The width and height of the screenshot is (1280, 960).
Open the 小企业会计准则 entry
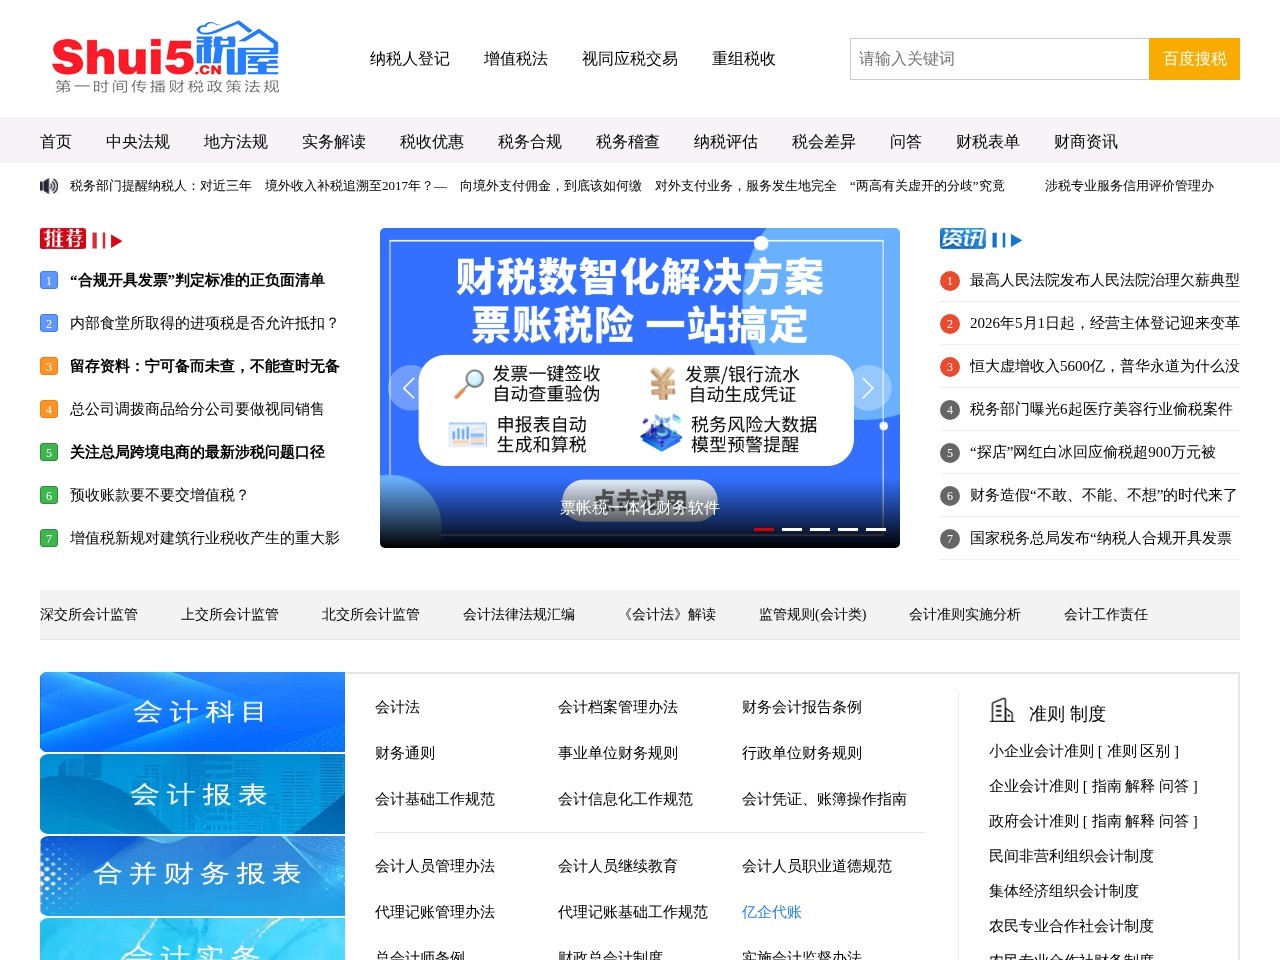pyautogui.click(x=1041, y=751)
